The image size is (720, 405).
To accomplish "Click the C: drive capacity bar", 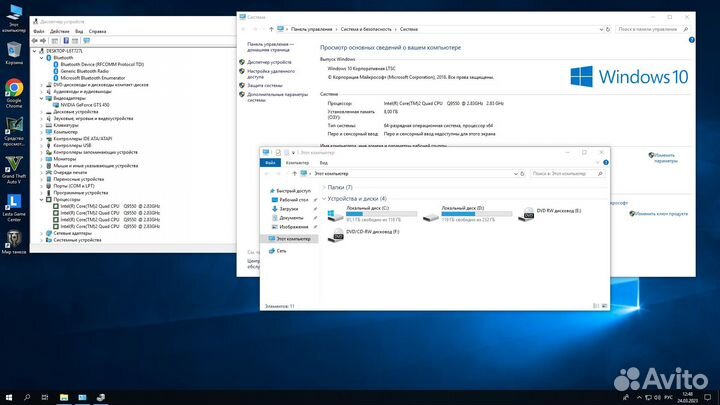I will coord(381,214).
